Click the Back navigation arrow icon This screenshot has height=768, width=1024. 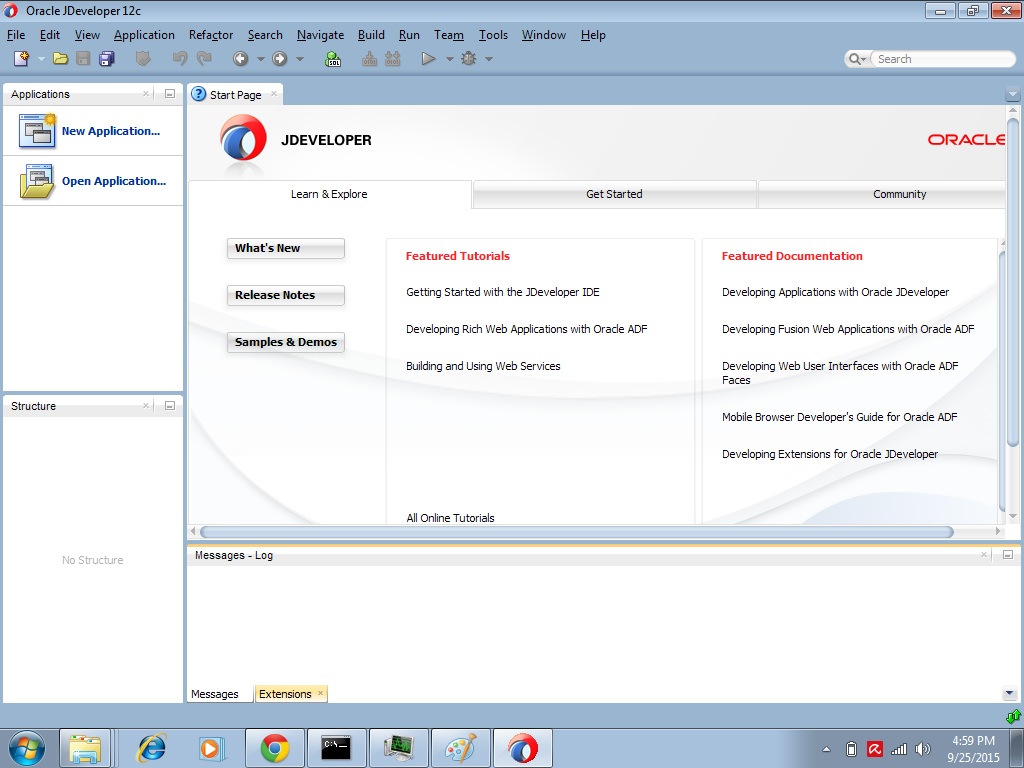click(239, 58)
